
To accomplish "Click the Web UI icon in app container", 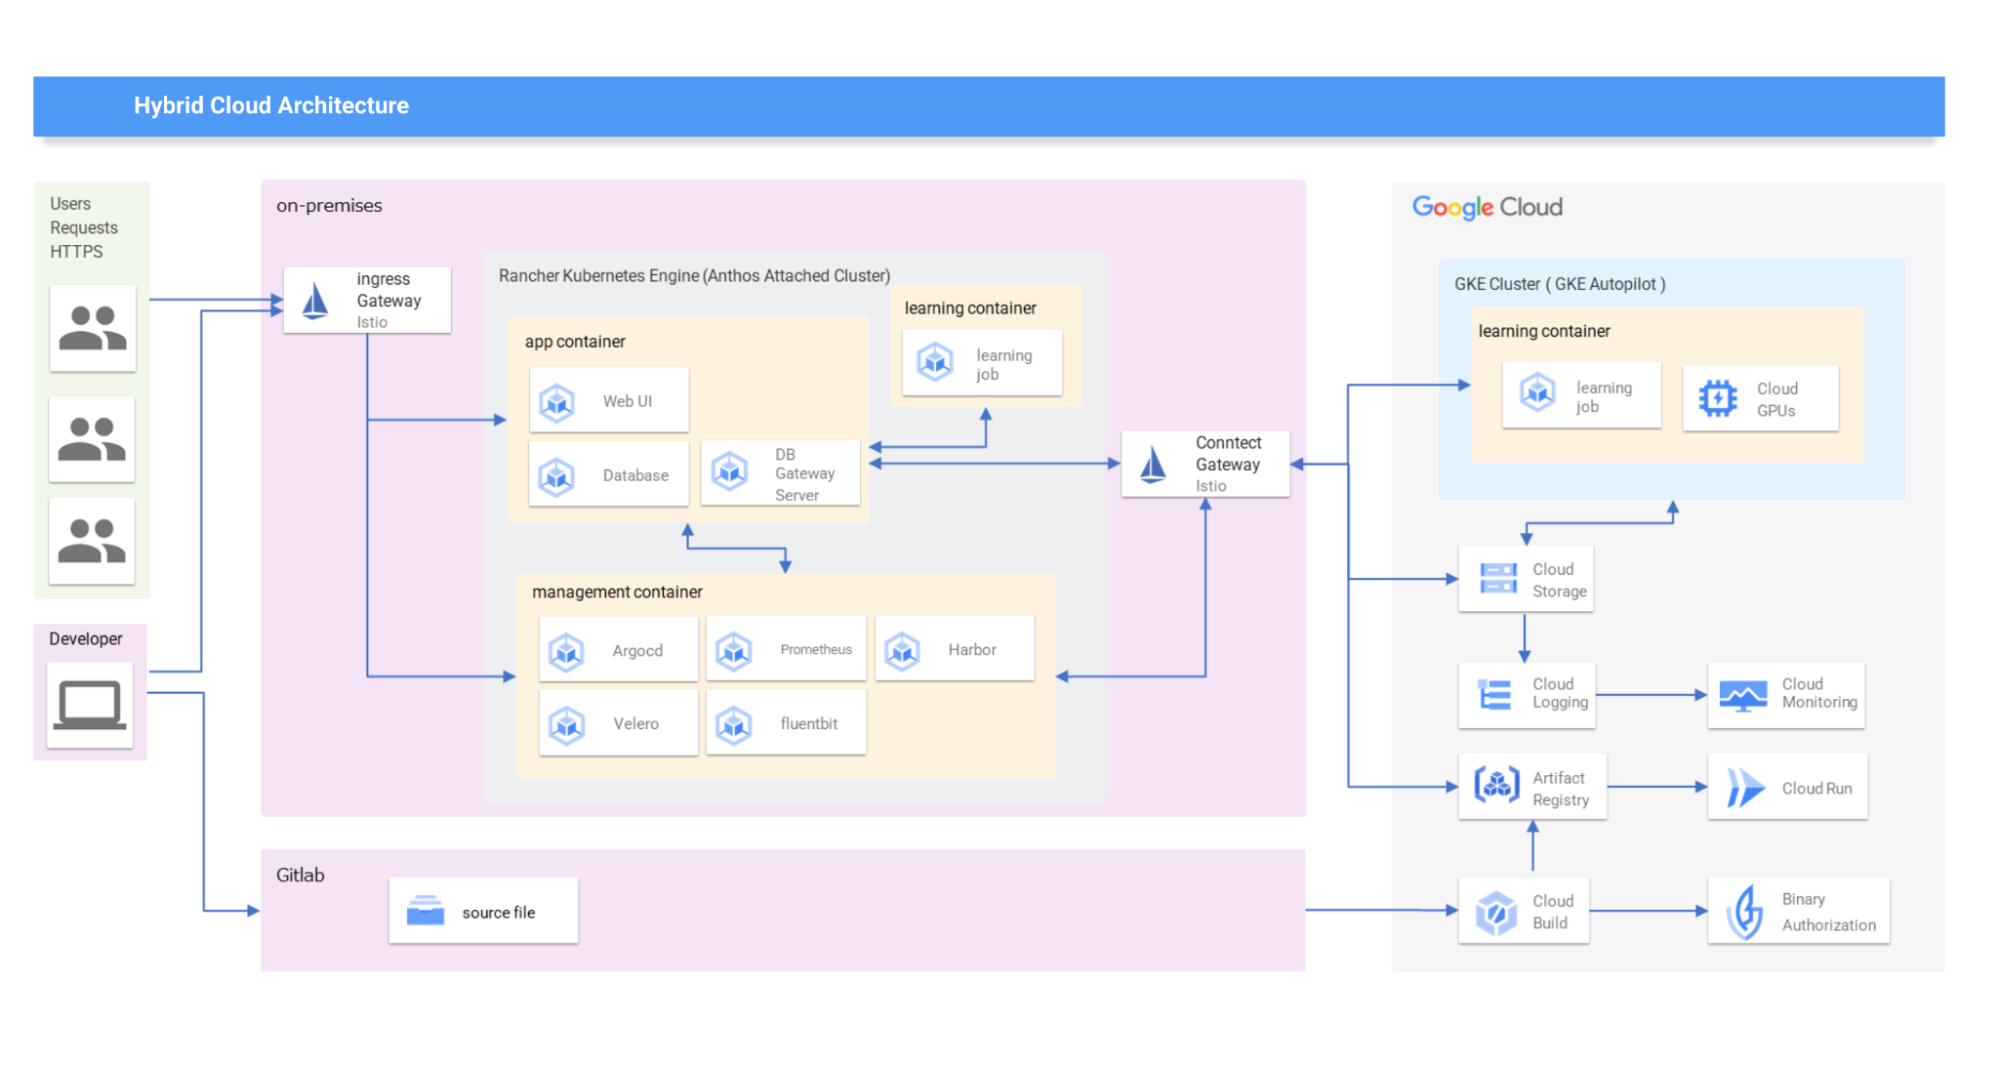I will pyautogui.click(x=557, y=401).
